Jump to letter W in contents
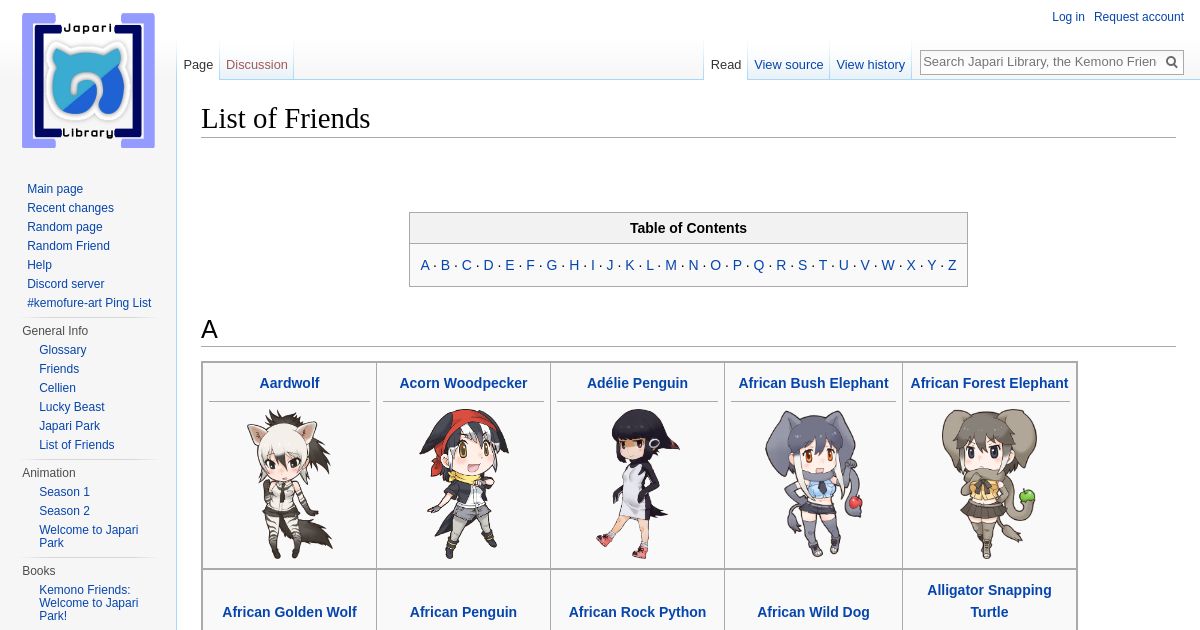Image resolution: width=1200 pixels, height=630 pixels. pyautogui.click(x=888, y=265)
